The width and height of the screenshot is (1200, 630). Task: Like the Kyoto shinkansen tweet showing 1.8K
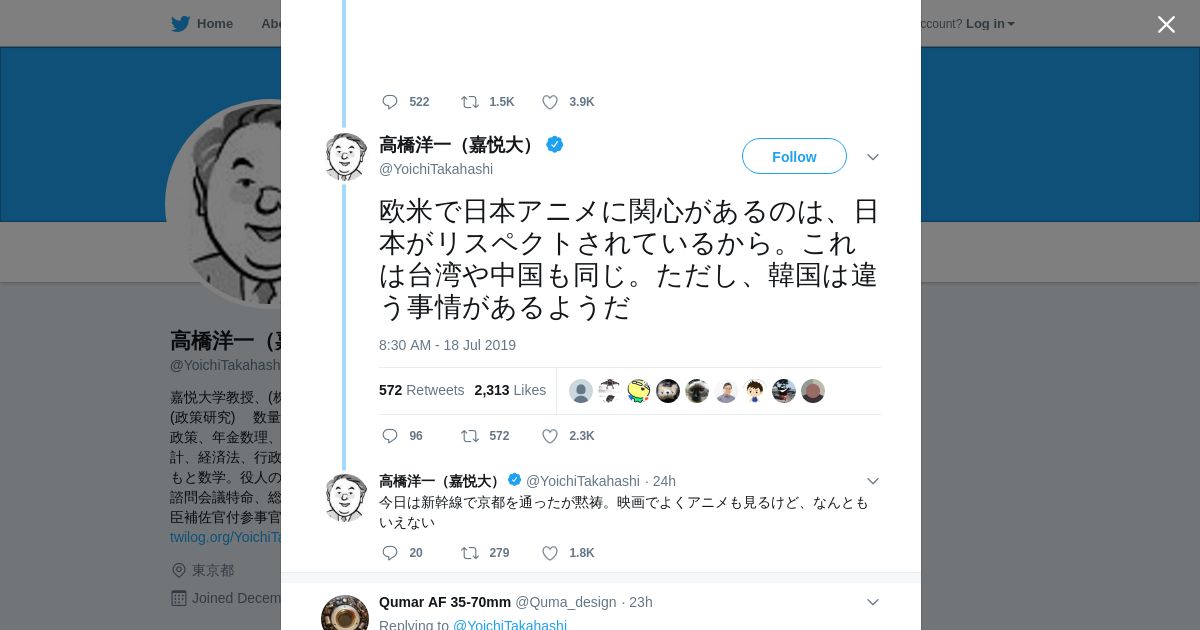click(550, 553)
